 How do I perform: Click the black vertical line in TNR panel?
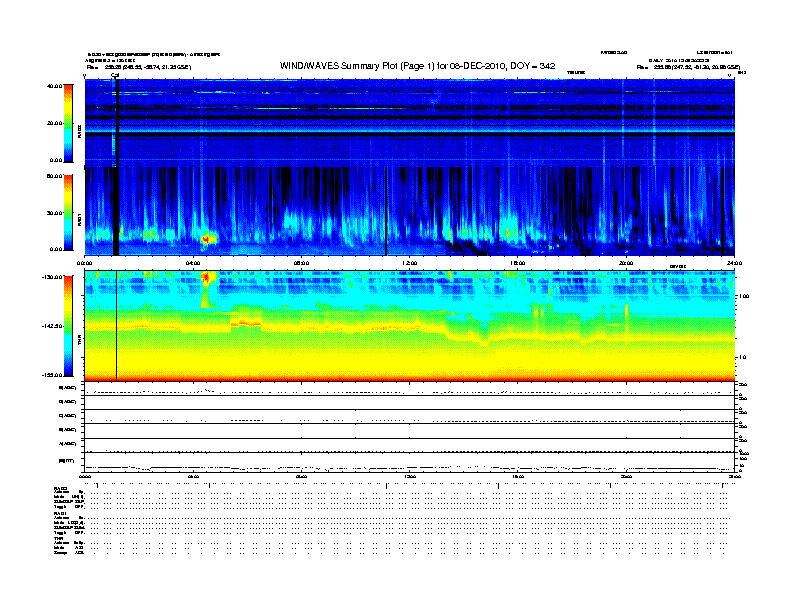tap(117, 326)
